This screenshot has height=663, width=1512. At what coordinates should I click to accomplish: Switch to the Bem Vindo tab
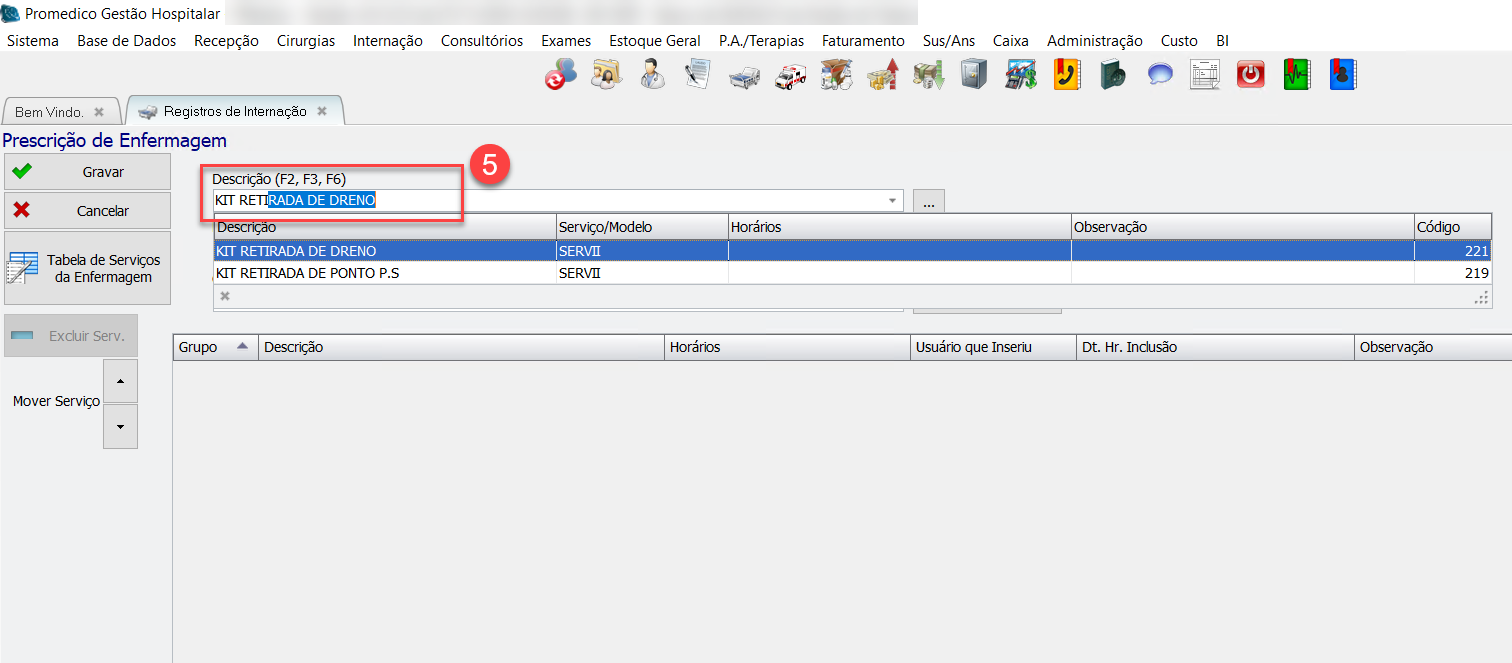(50, 112)
